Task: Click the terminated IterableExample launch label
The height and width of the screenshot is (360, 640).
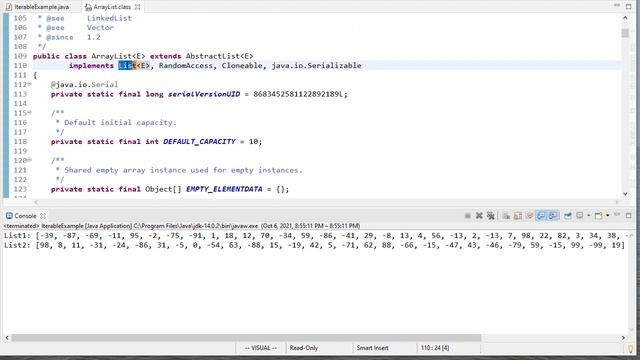Action: [182, 226]
